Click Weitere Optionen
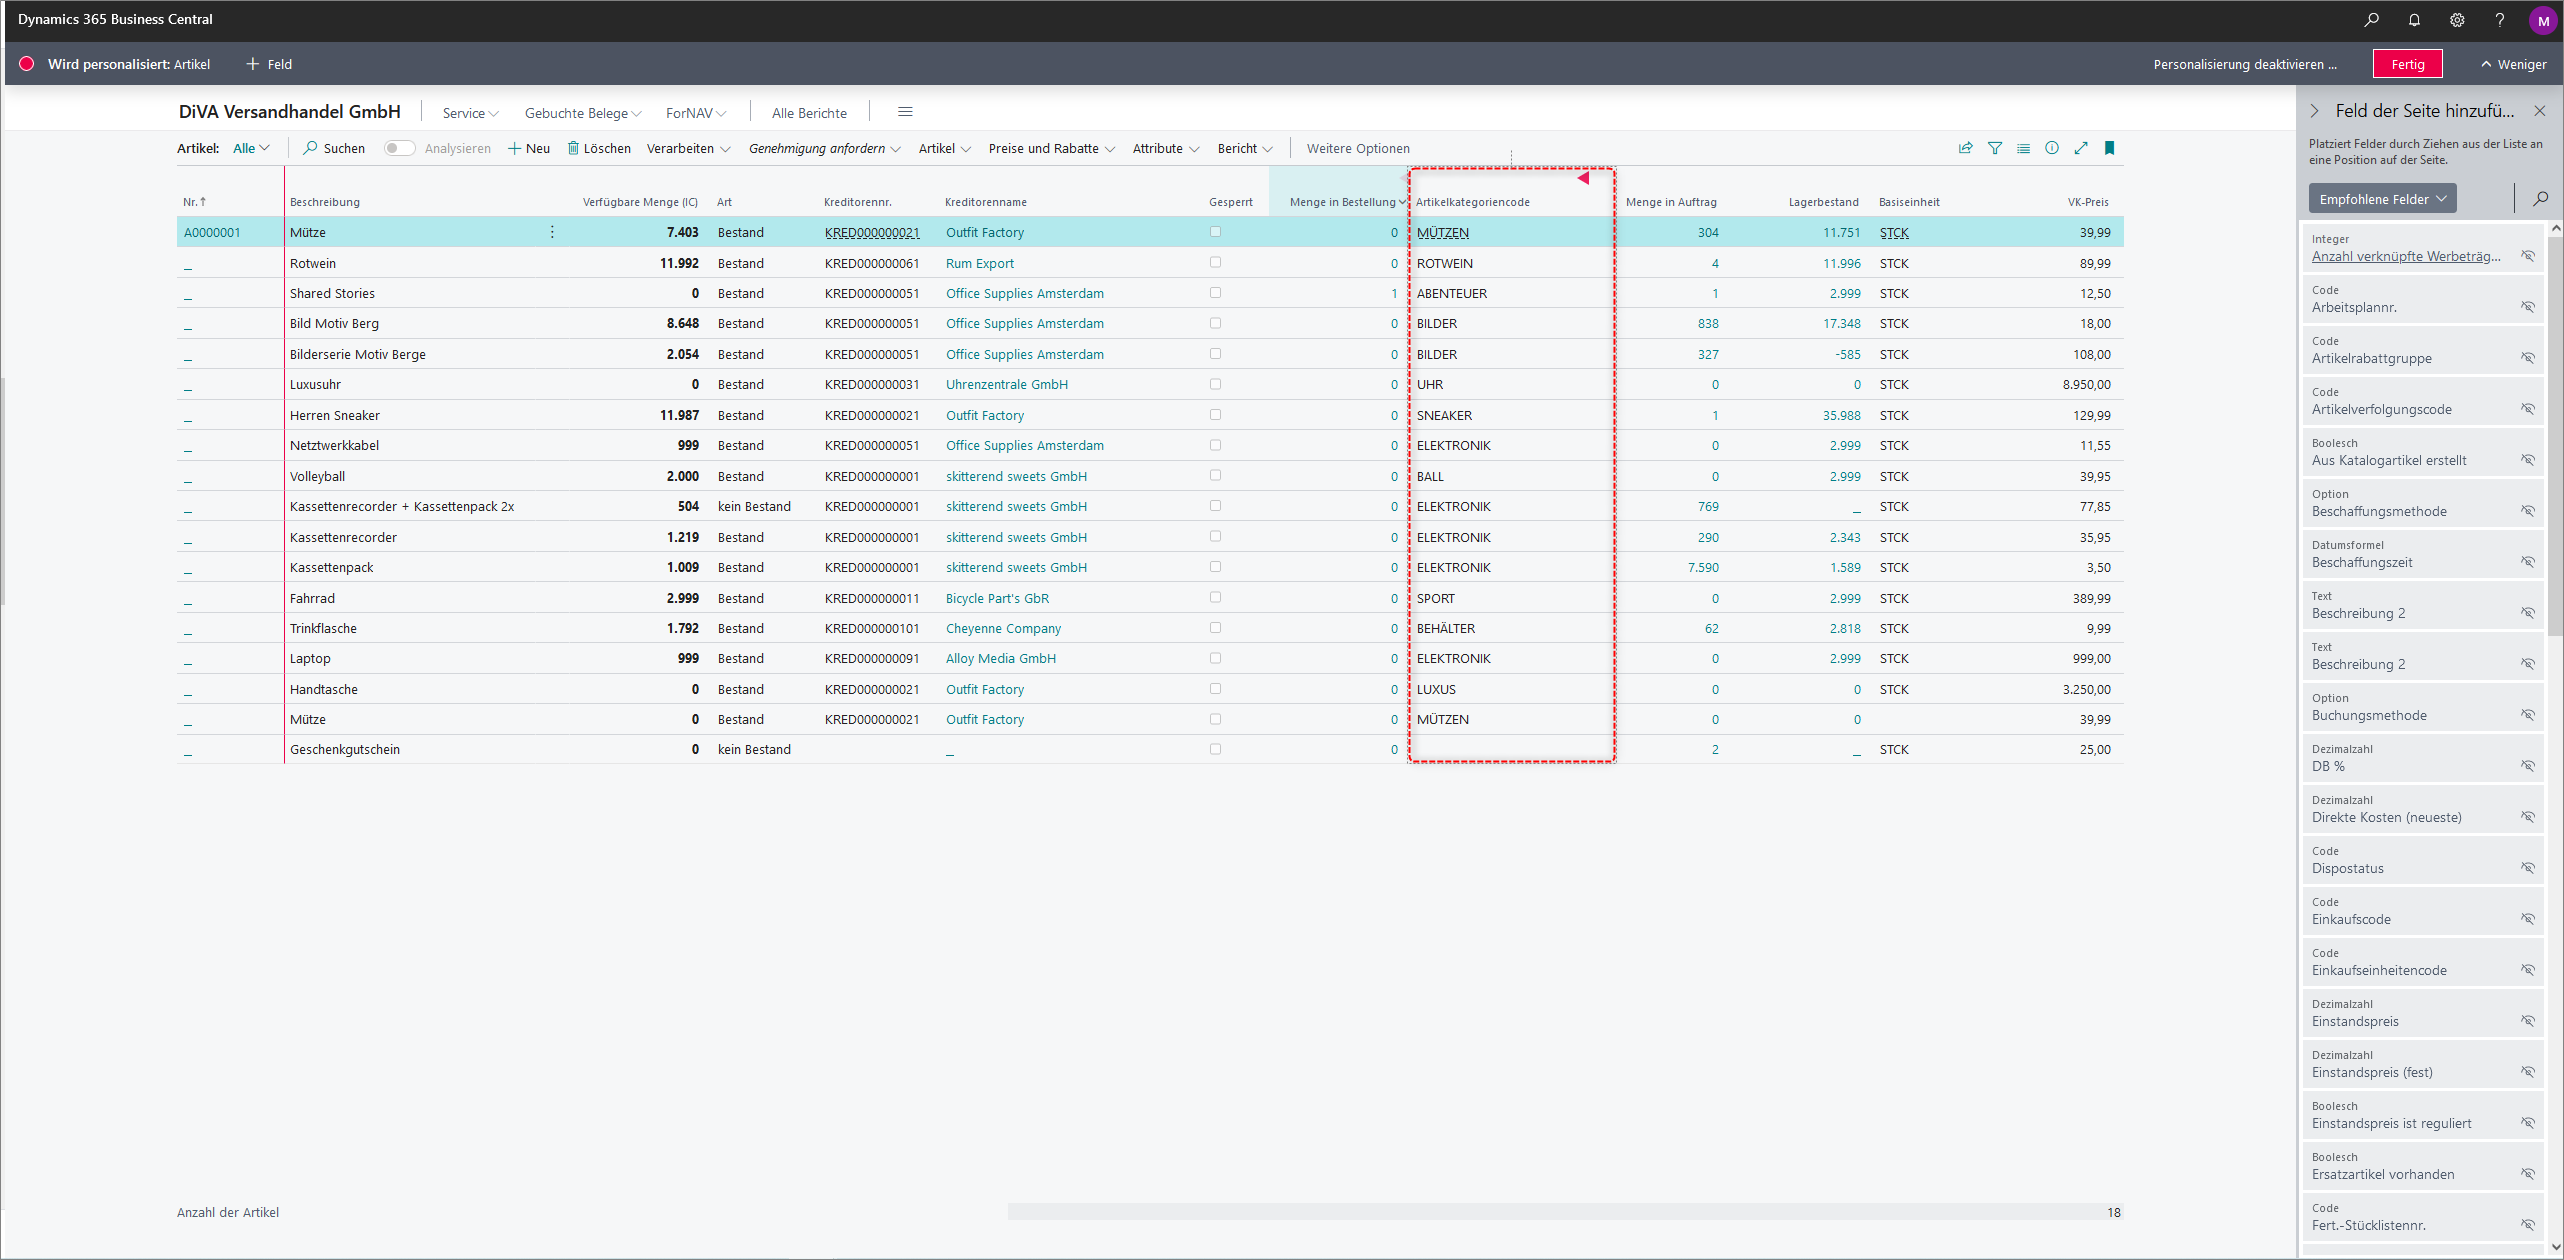 [x=1358, y=148]
